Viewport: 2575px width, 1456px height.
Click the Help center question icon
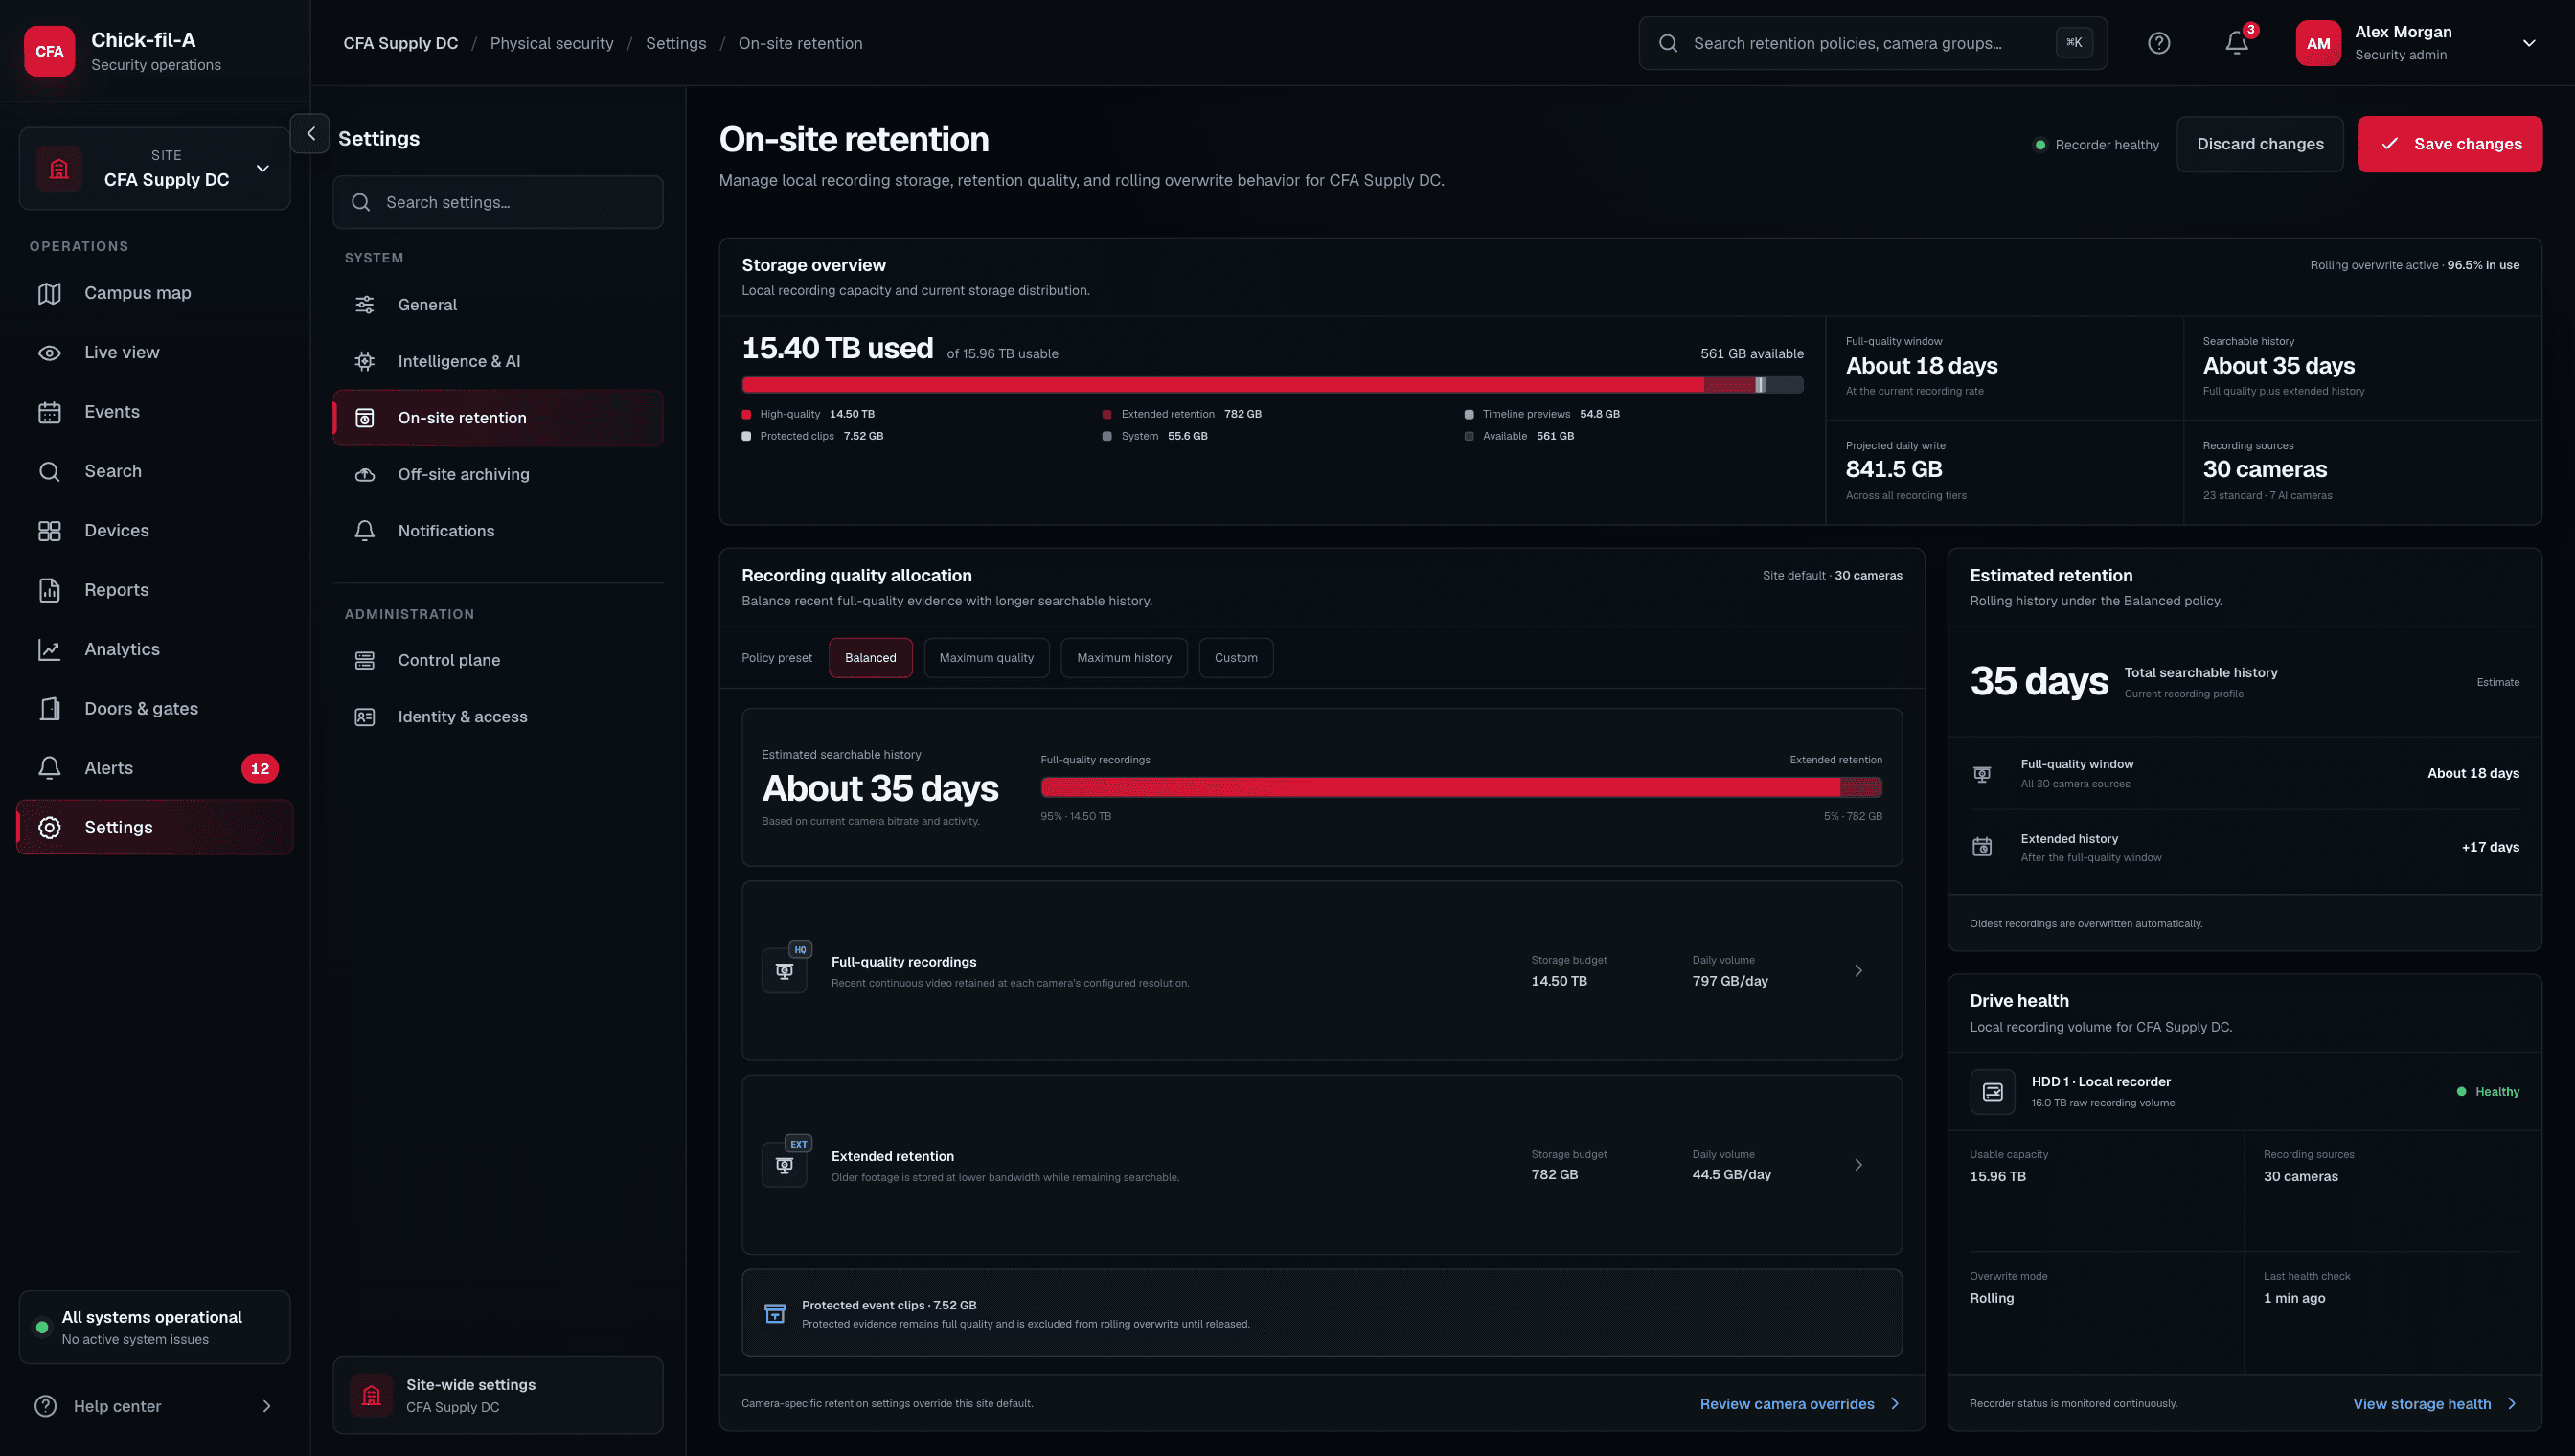click(45, 1406)
